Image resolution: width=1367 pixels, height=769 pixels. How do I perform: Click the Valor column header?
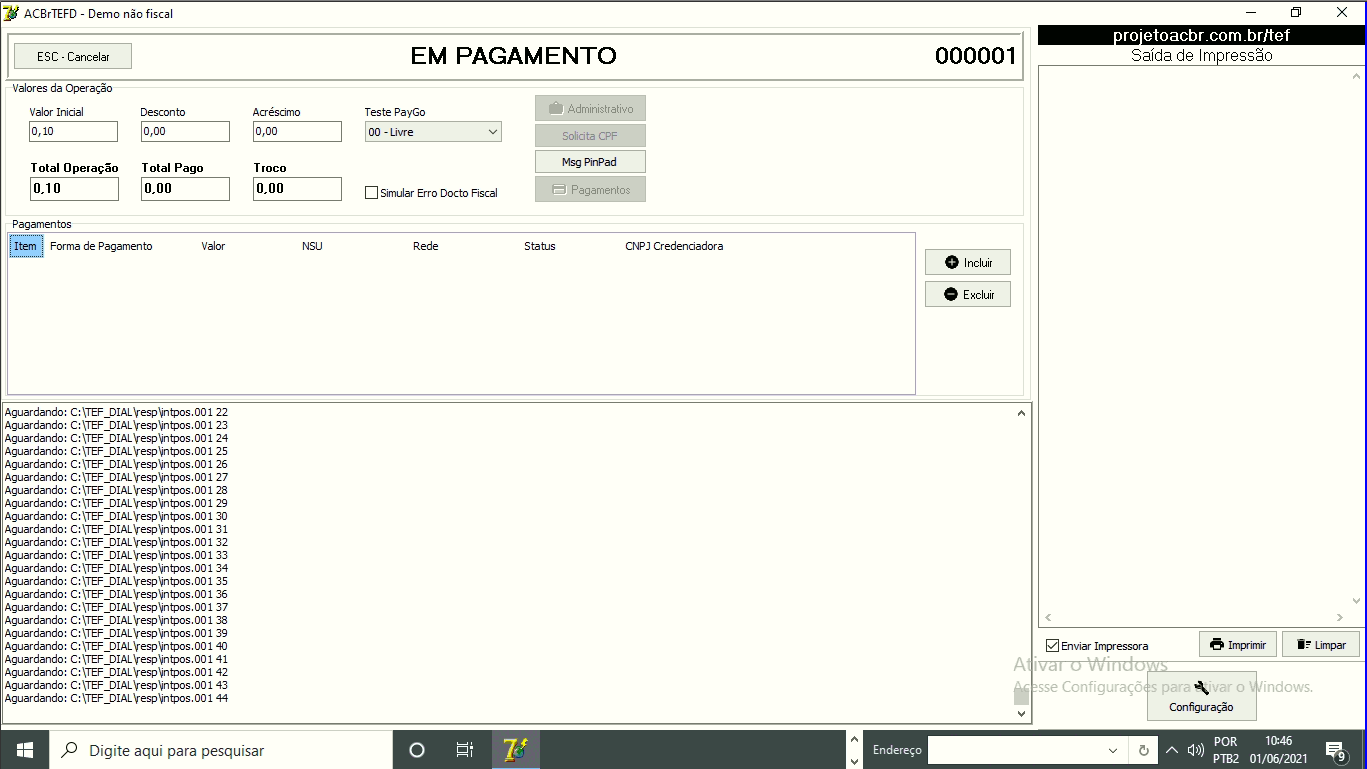click(x=213, y=246)
